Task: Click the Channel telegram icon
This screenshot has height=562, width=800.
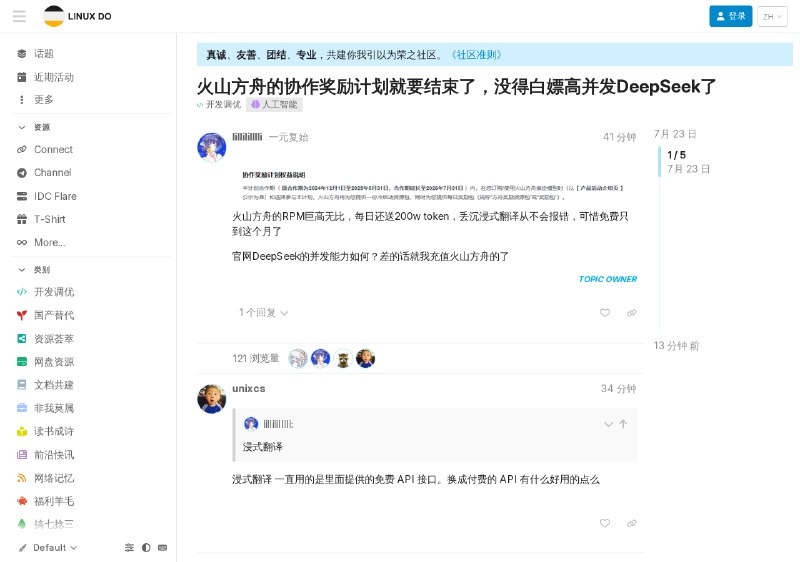Action: [22, 172]
